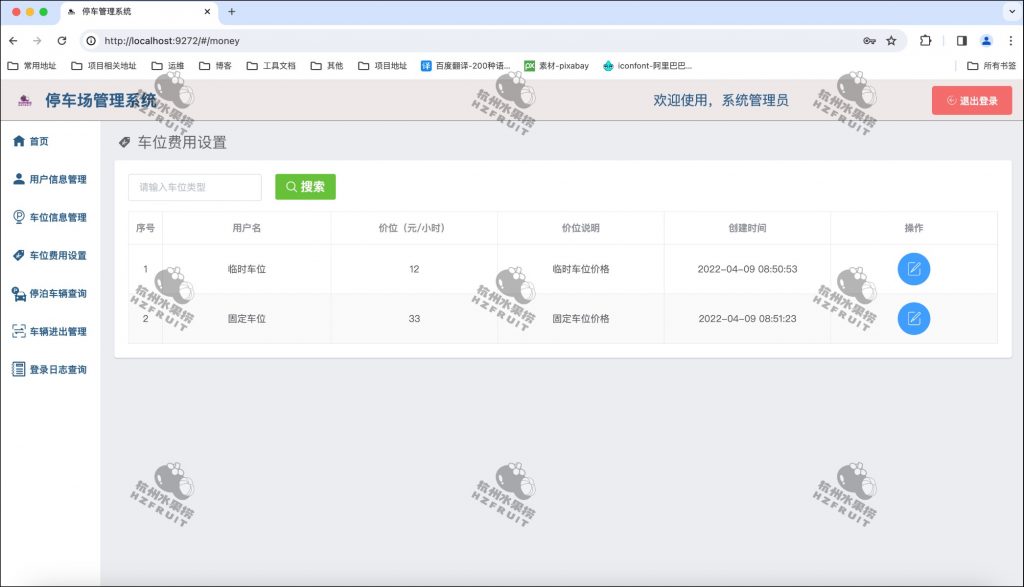
Task: Click the edit pencil icon for 固定车位
Action: click(913, 319)
